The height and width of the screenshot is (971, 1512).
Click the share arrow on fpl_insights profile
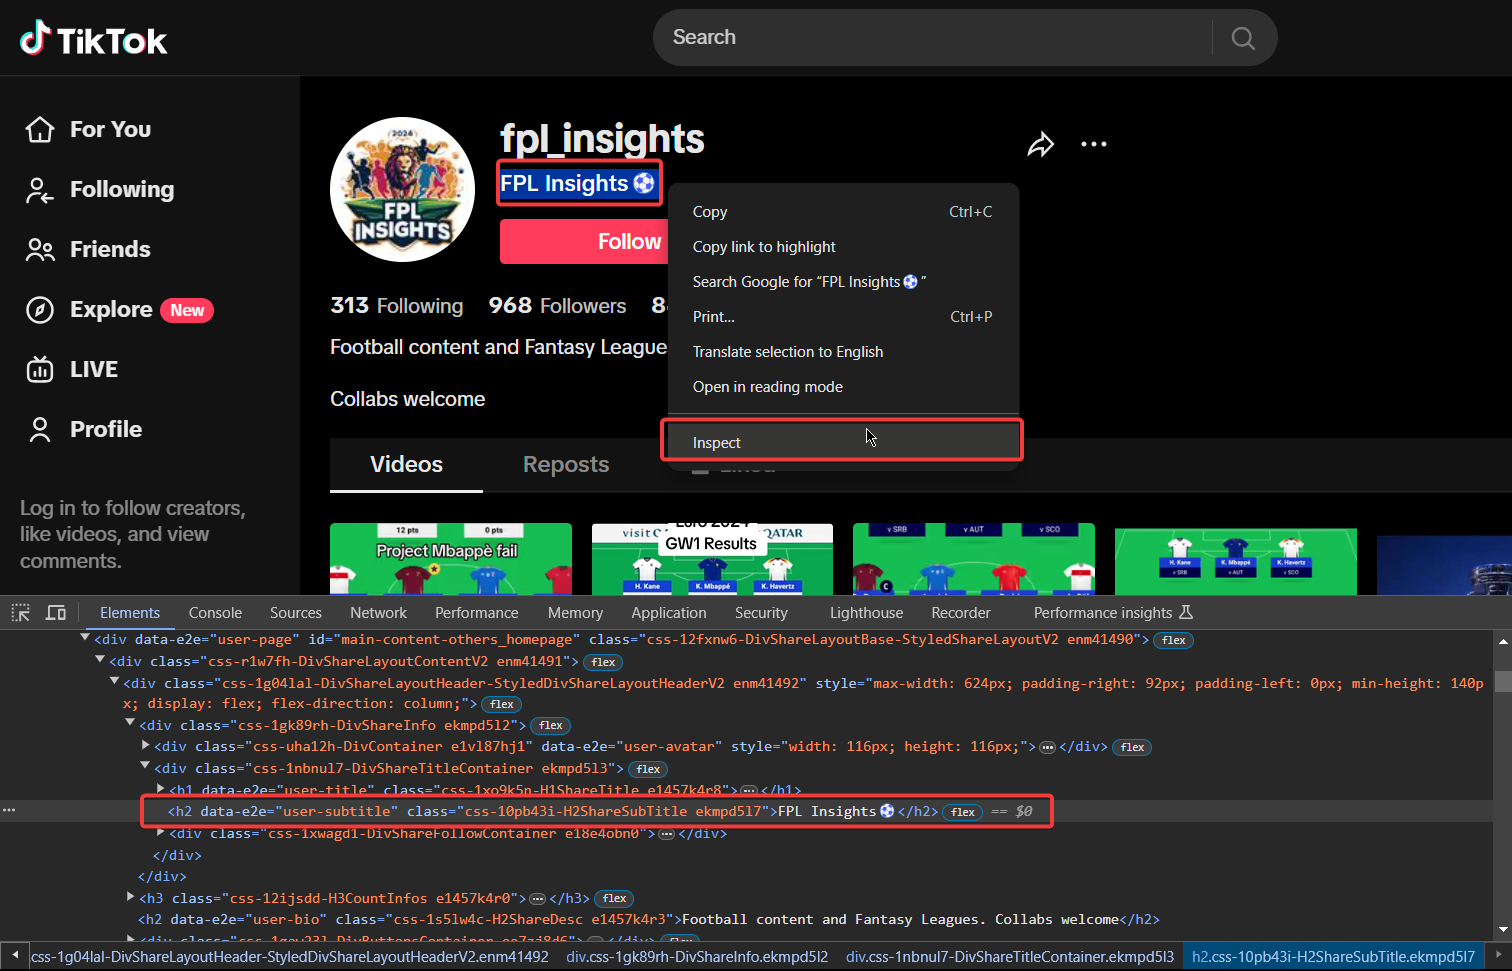click(1040, 144)
